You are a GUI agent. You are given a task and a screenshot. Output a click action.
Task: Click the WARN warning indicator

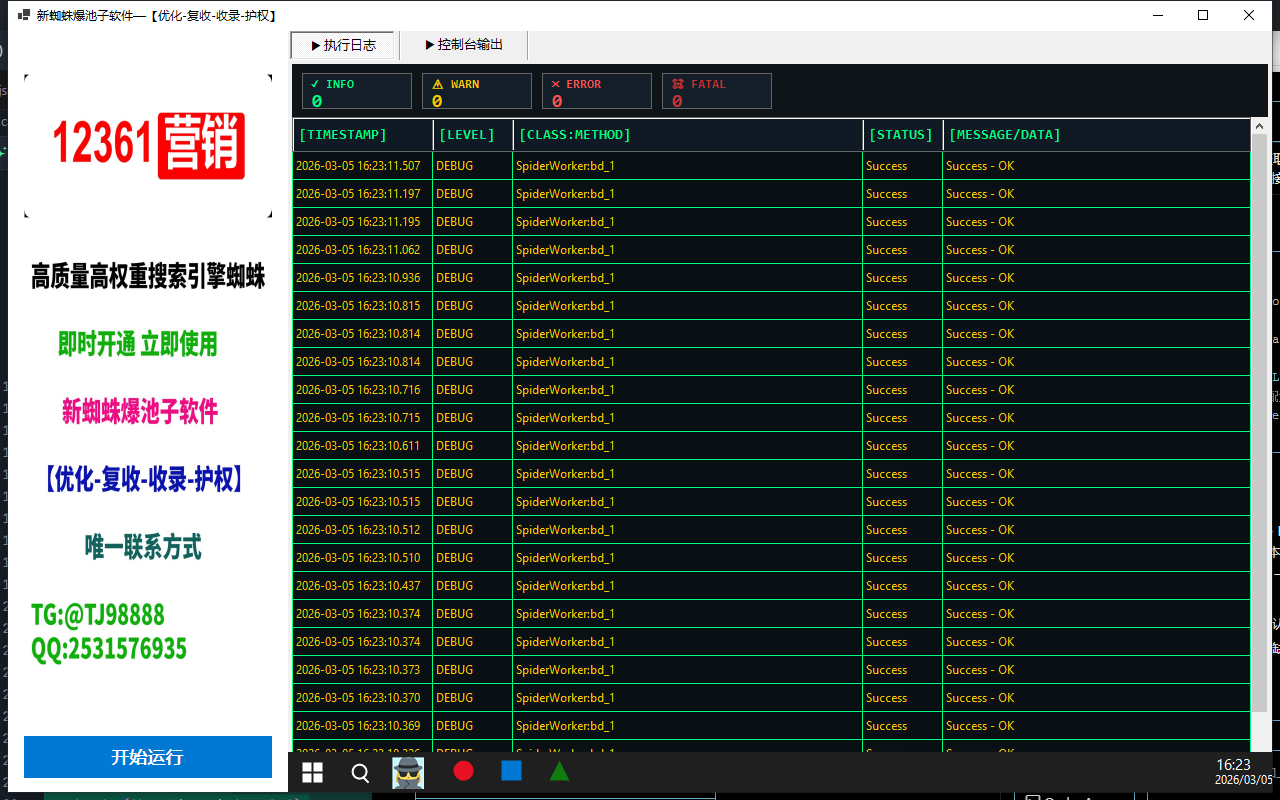[476, 90]
